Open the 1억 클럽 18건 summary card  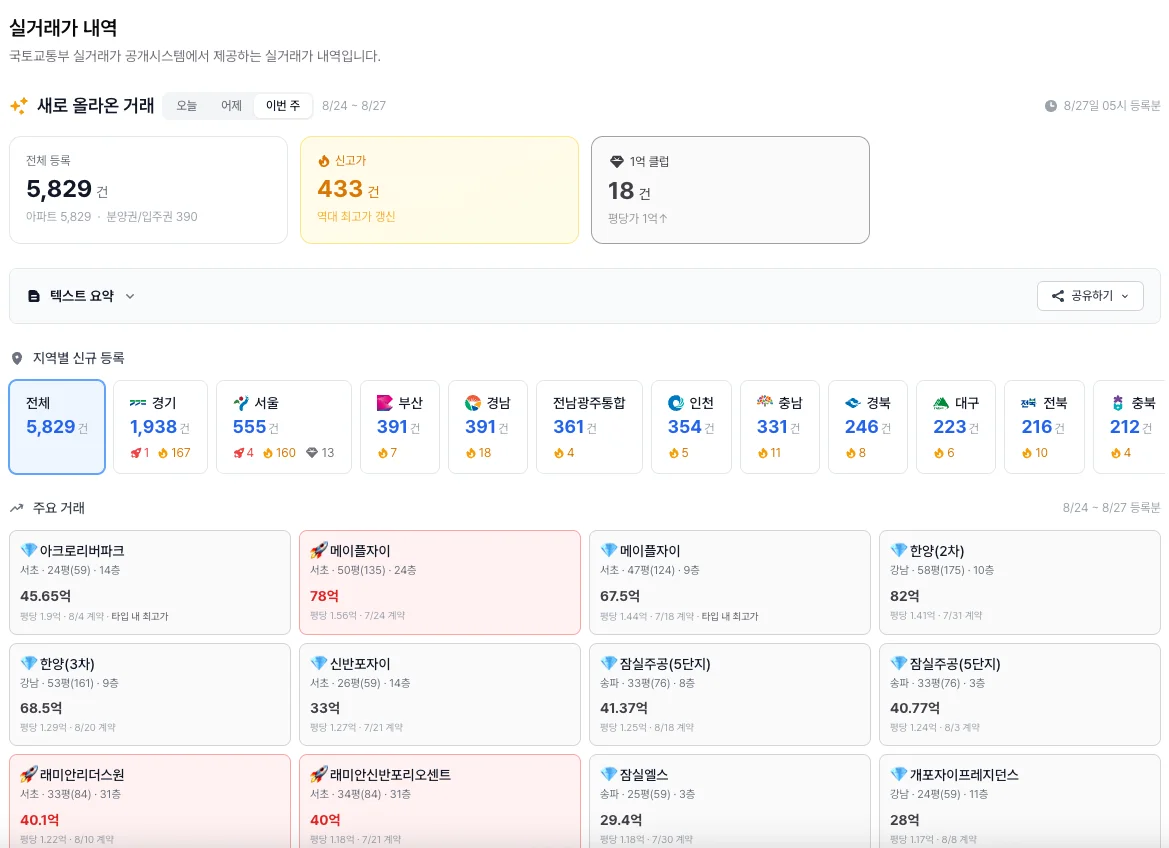[730, 189]
